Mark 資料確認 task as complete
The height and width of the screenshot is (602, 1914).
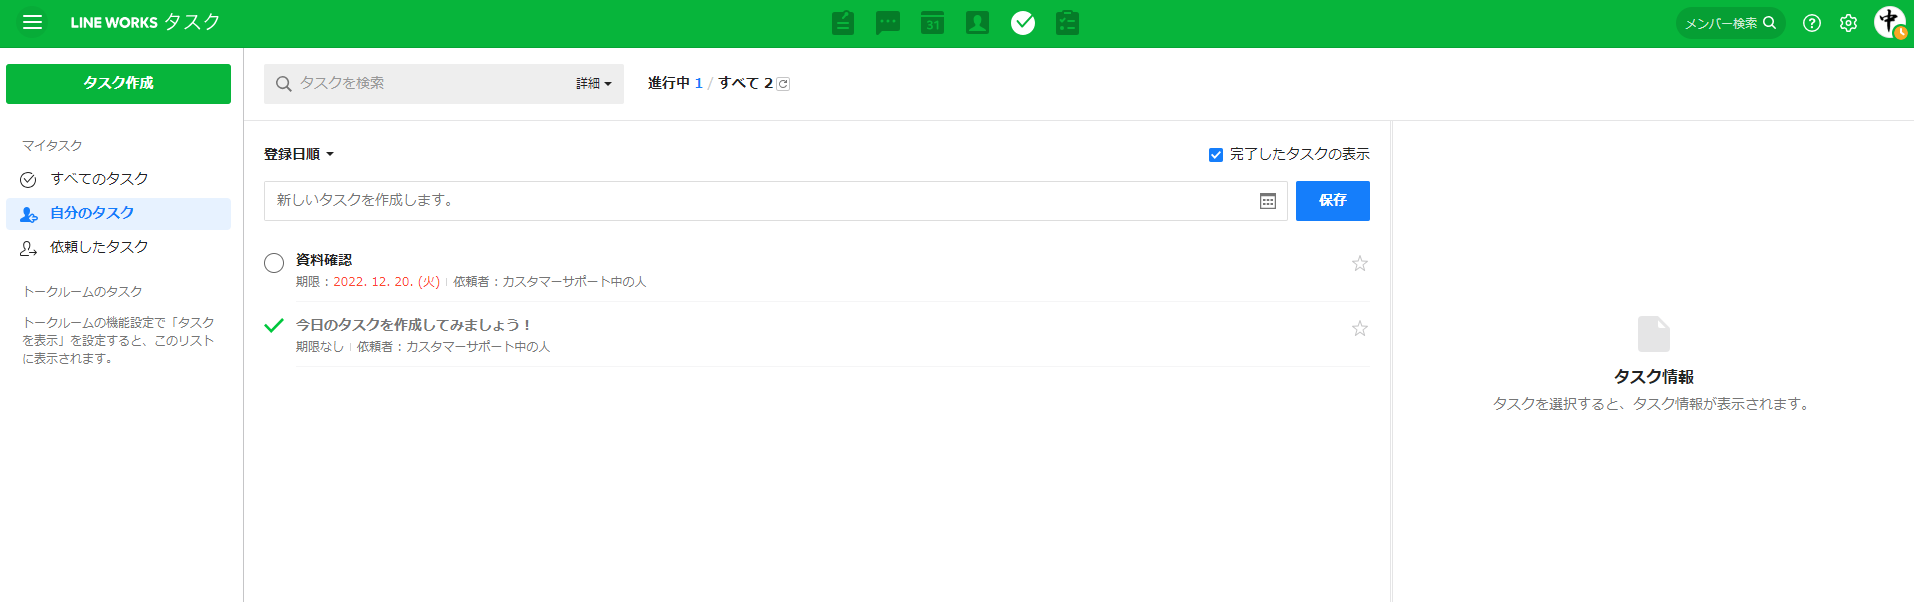click(274, 263)
